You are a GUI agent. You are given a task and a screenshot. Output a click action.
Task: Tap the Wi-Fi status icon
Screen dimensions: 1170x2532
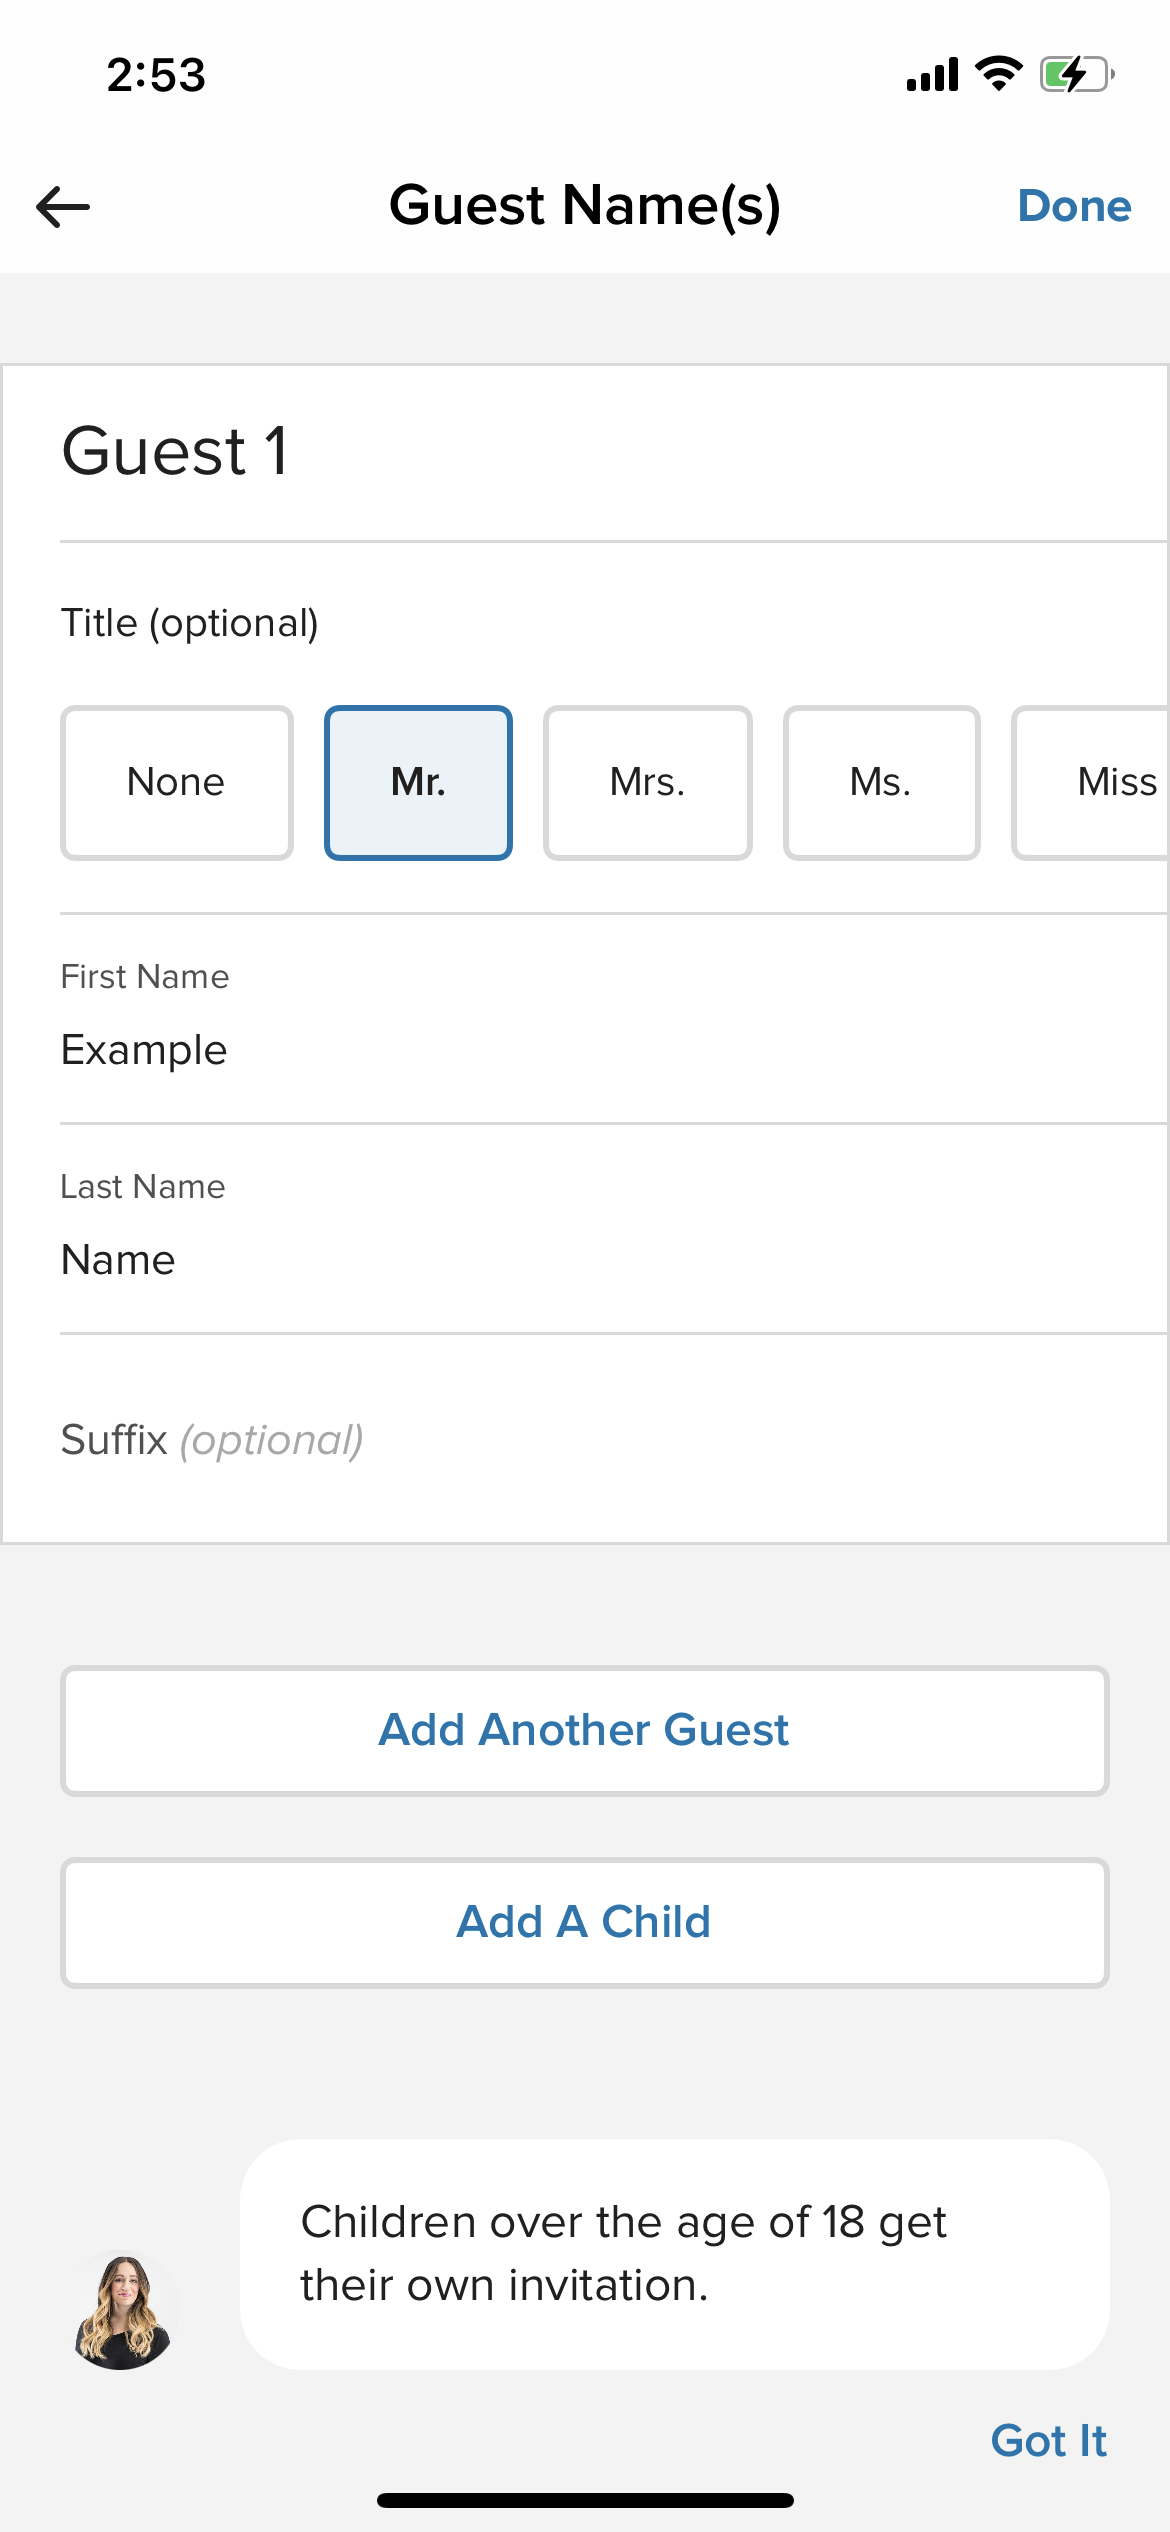click(x=998, y=74)
